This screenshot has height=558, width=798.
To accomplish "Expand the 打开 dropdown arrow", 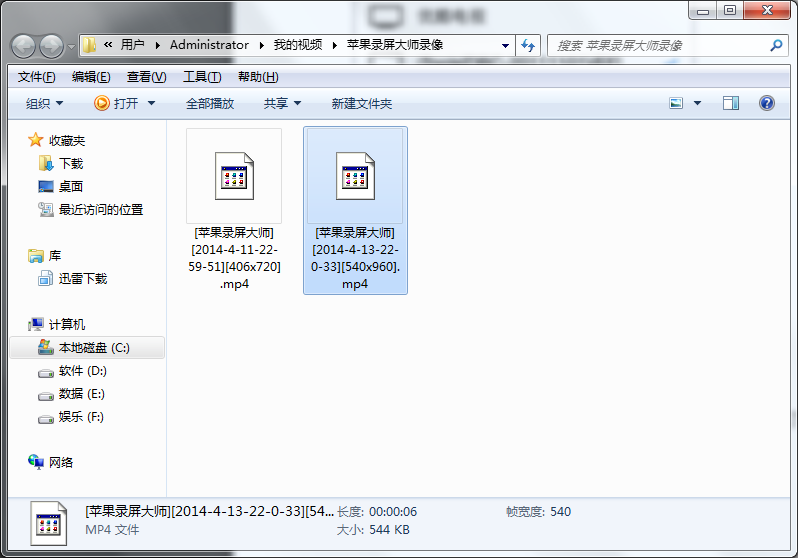I will tap(151, 104).
